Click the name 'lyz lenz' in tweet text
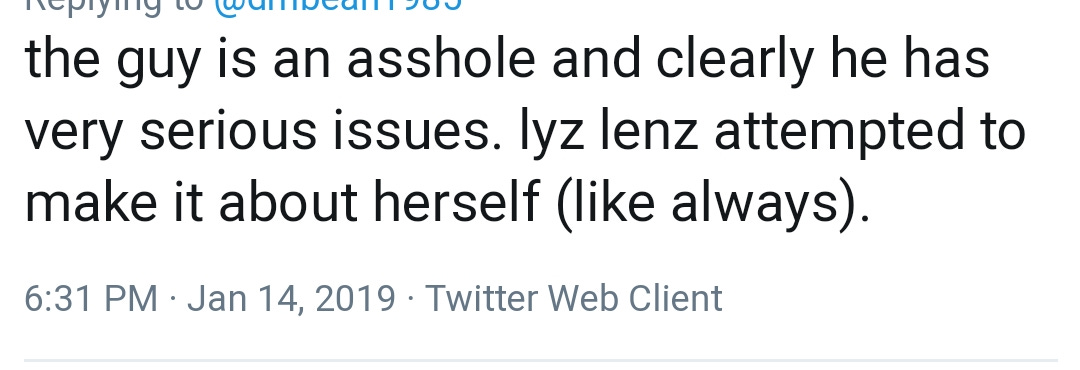 click(609, 131)
